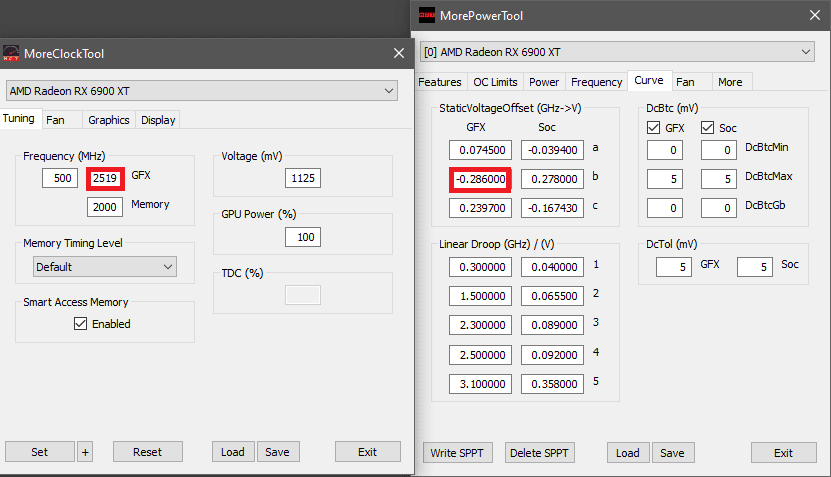The image size is (831, 477).
Task: Click Voltage field showing 1125
Action: pyautogui.click(x=303, y=178)
